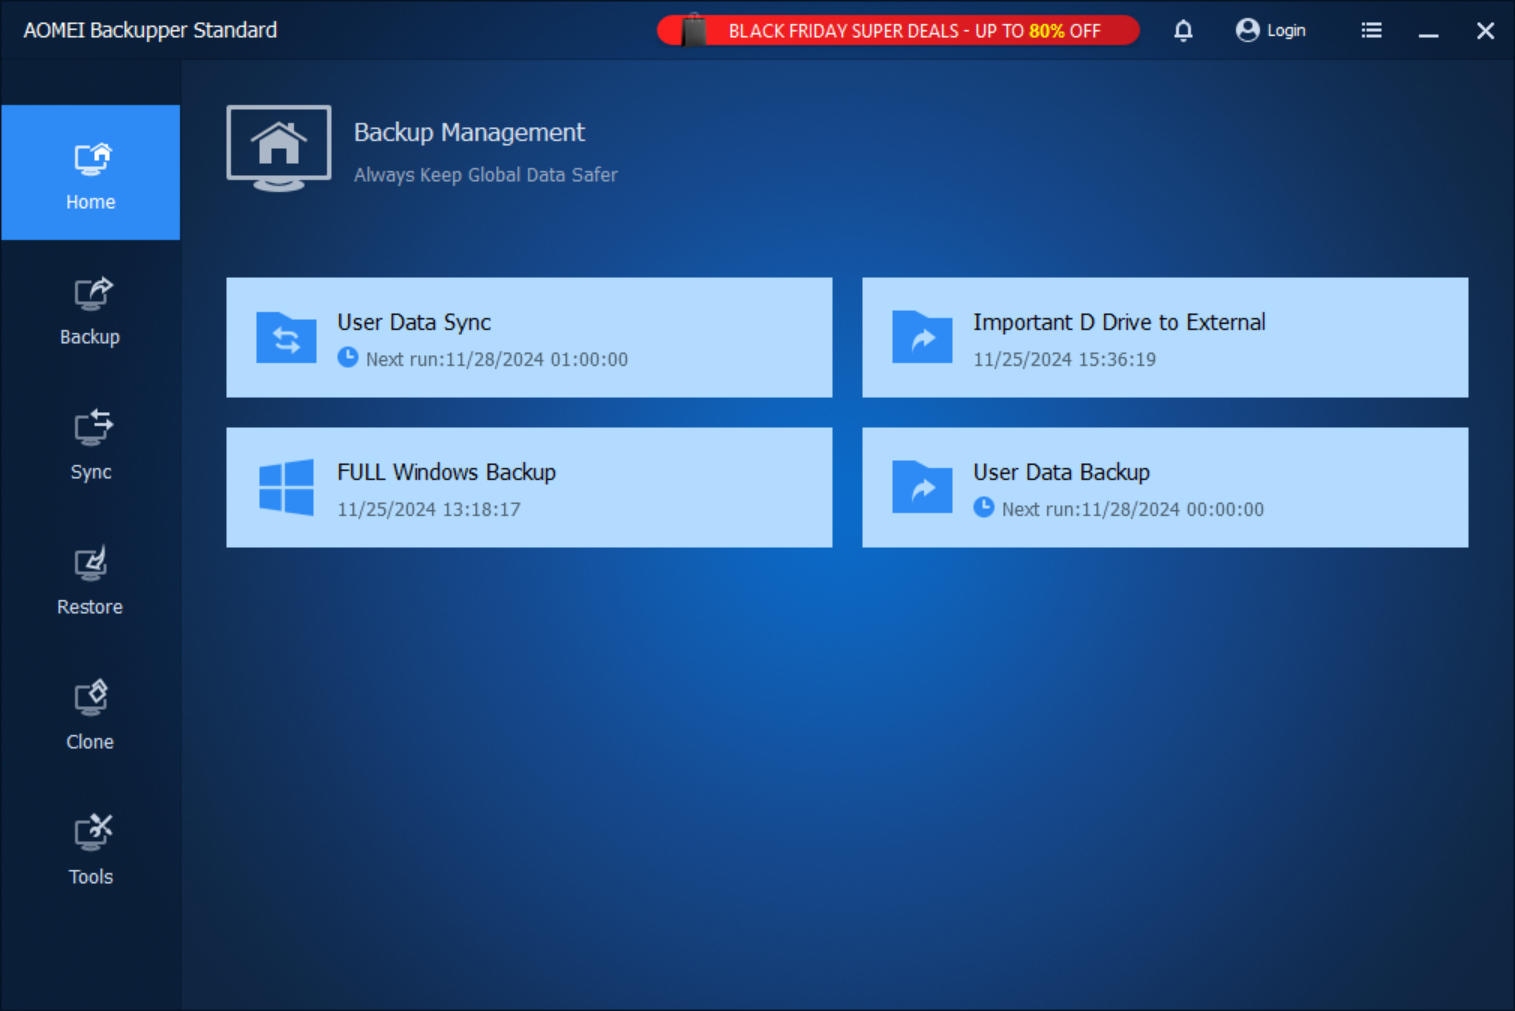
Task: Click folder arrow icon on Important D Drive task
Action: (922, 337)
